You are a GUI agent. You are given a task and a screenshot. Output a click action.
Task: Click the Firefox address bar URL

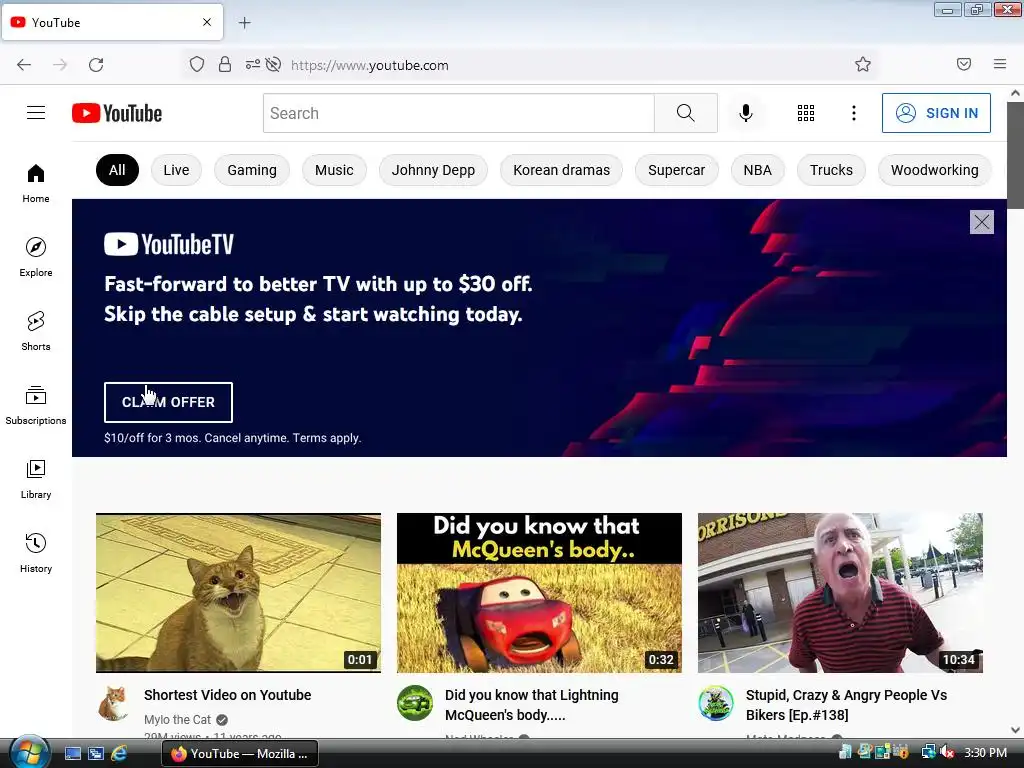pos(370,65)
